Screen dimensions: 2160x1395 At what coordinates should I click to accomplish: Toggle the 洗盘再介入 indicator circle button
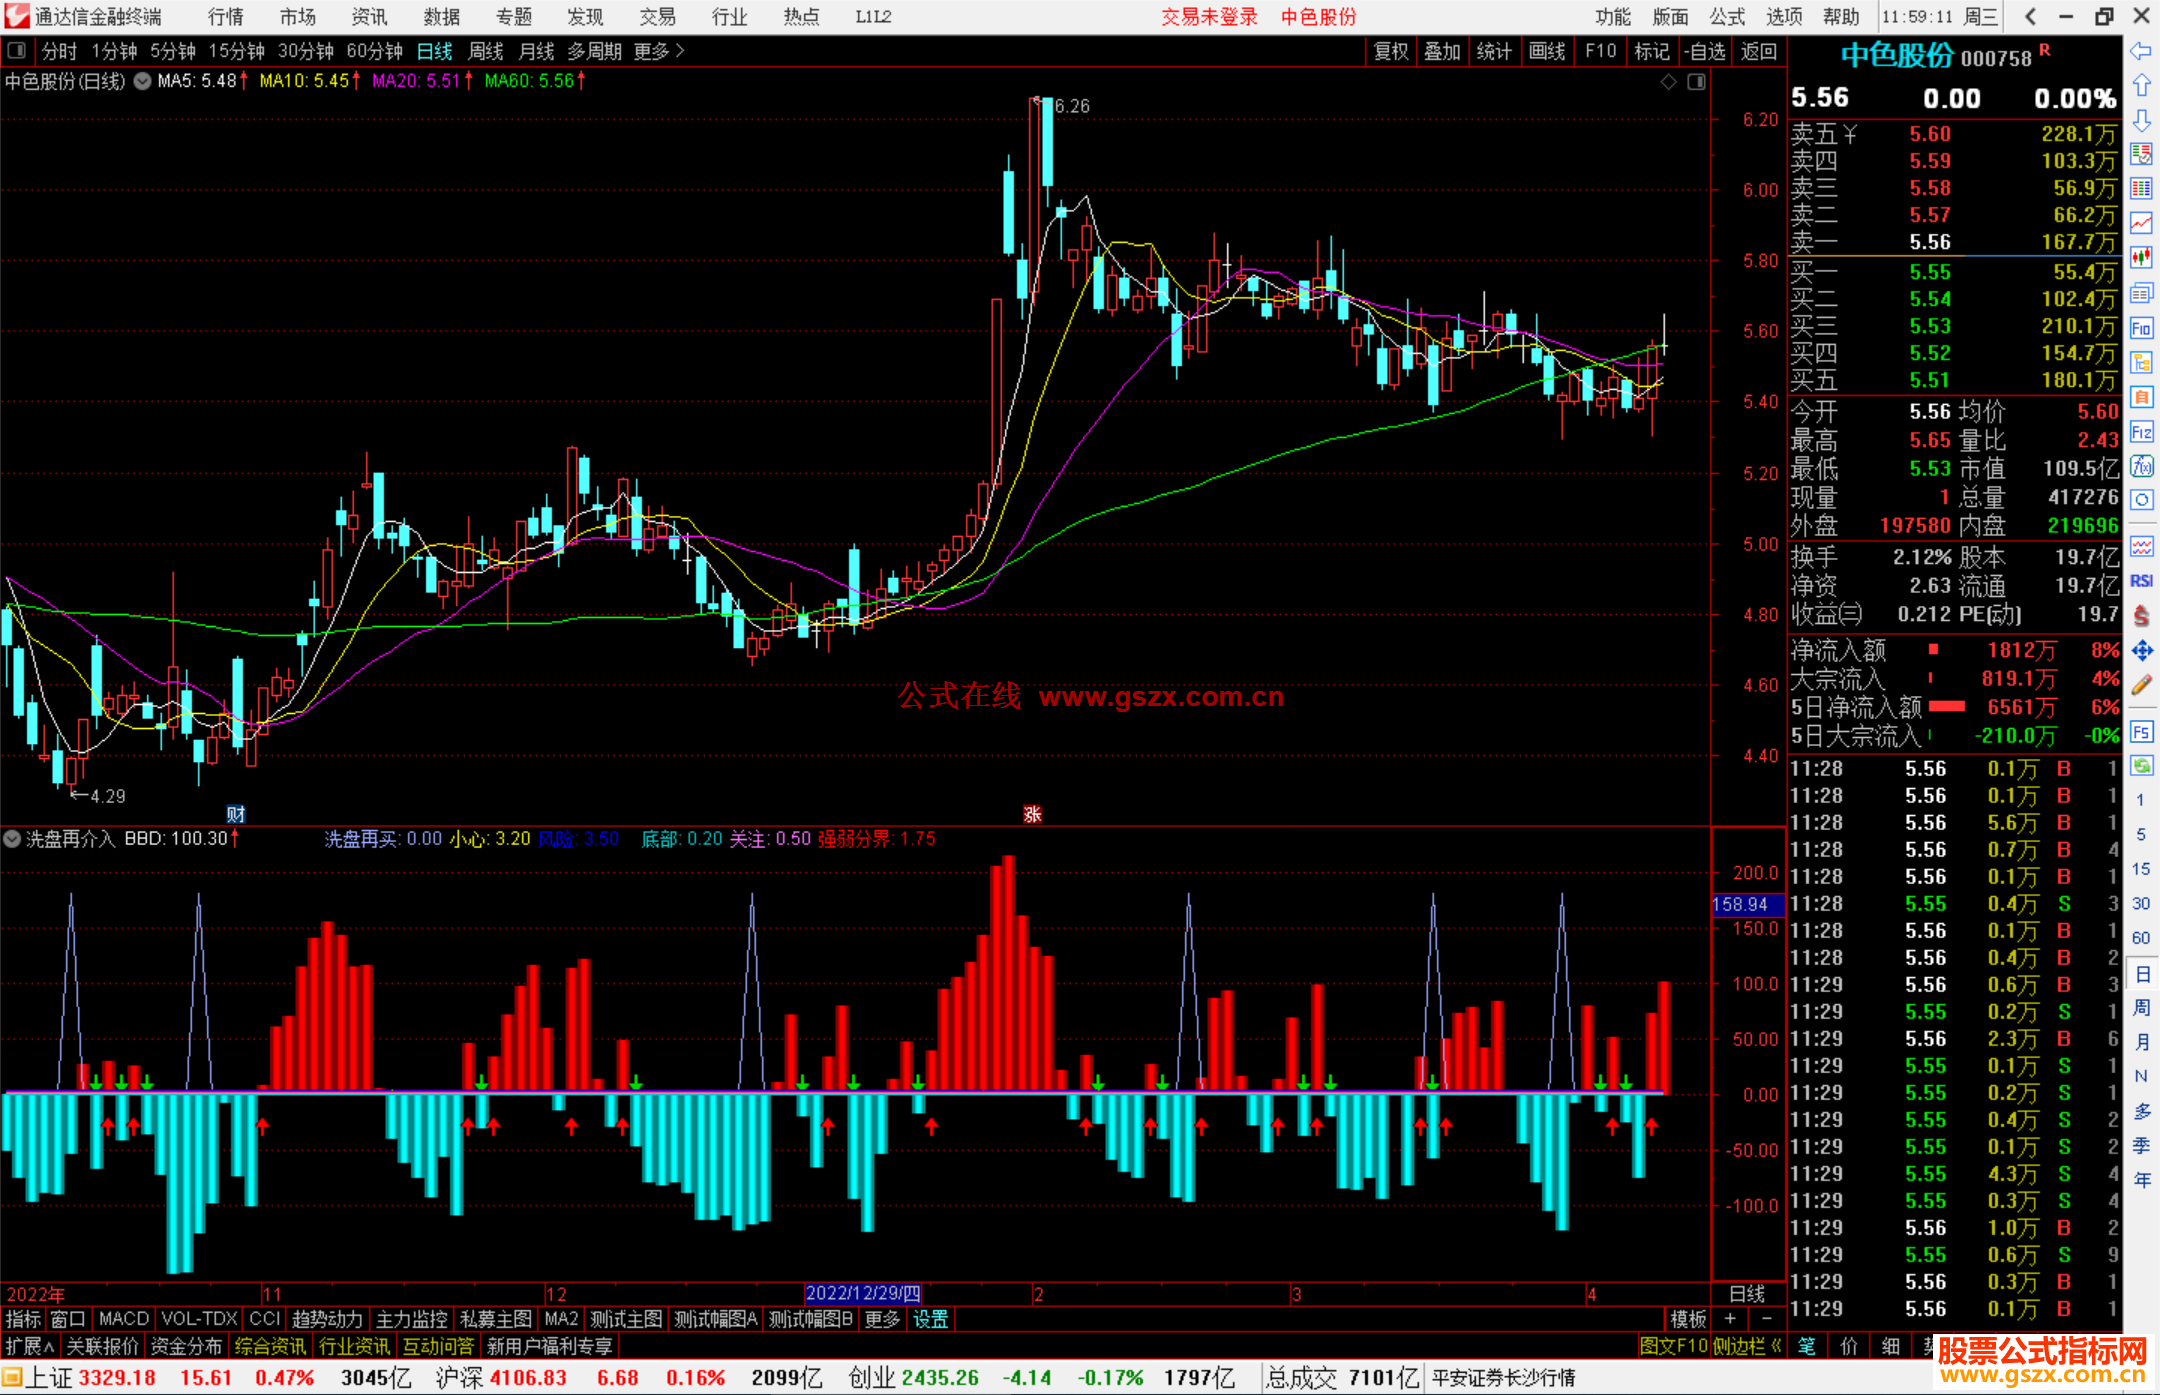pyautogui.click(x=12, y=839)
